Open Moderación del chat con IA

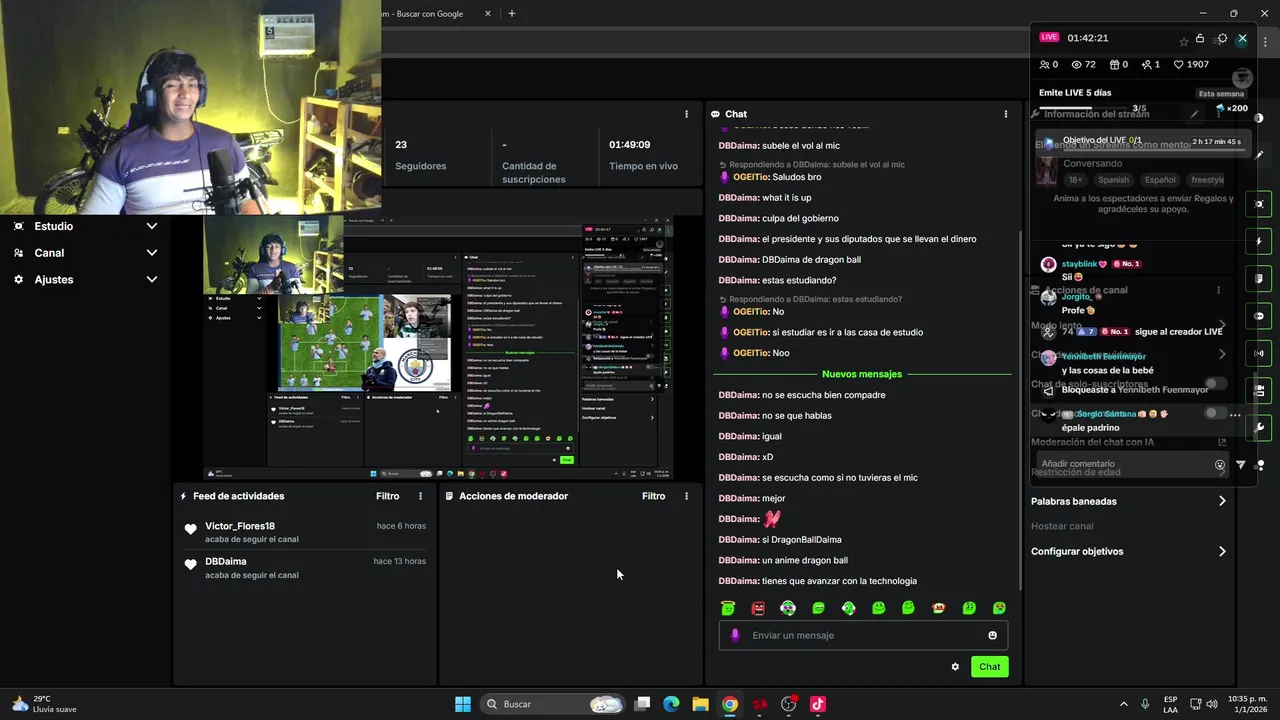pyautogui.click(x=1128, y=442)
